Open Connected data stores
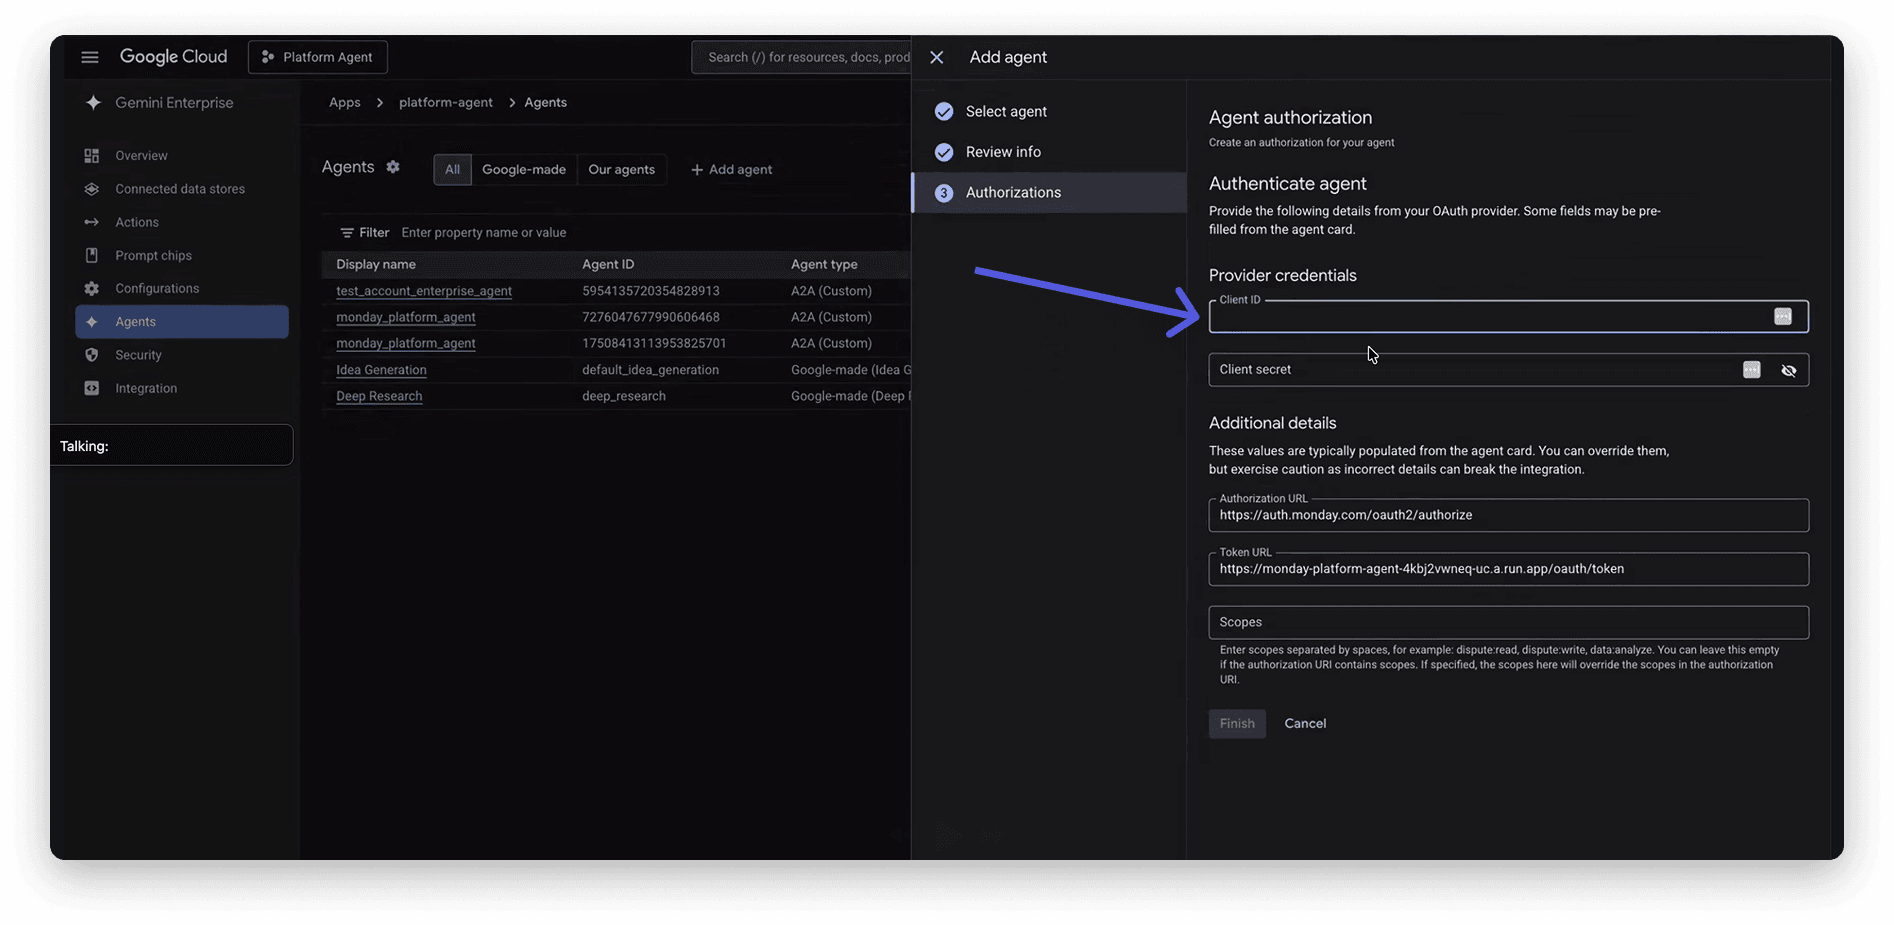This screenshot has width=1894, height=925. (180, 189)
